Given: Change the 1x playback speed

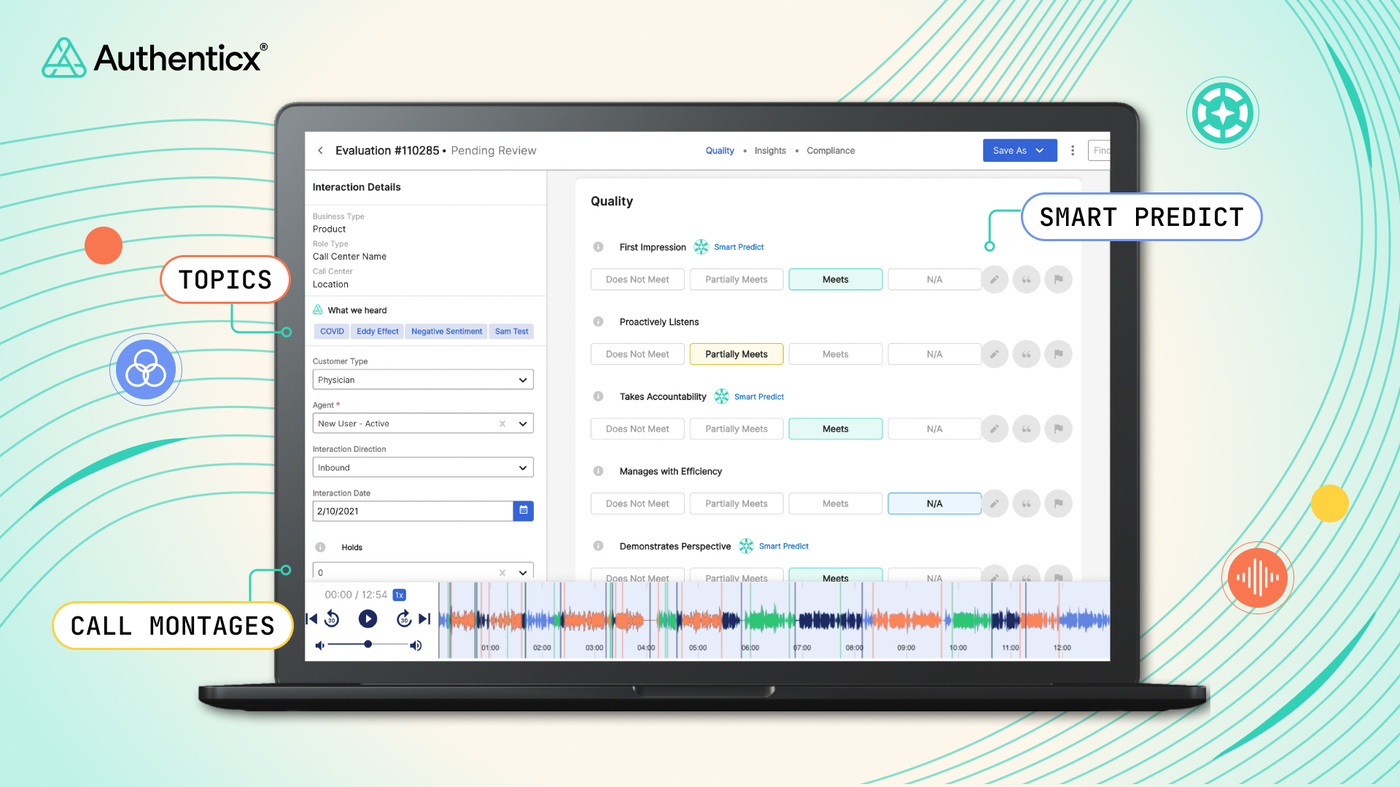Looking at the screenshot, I should click(399, 595).
